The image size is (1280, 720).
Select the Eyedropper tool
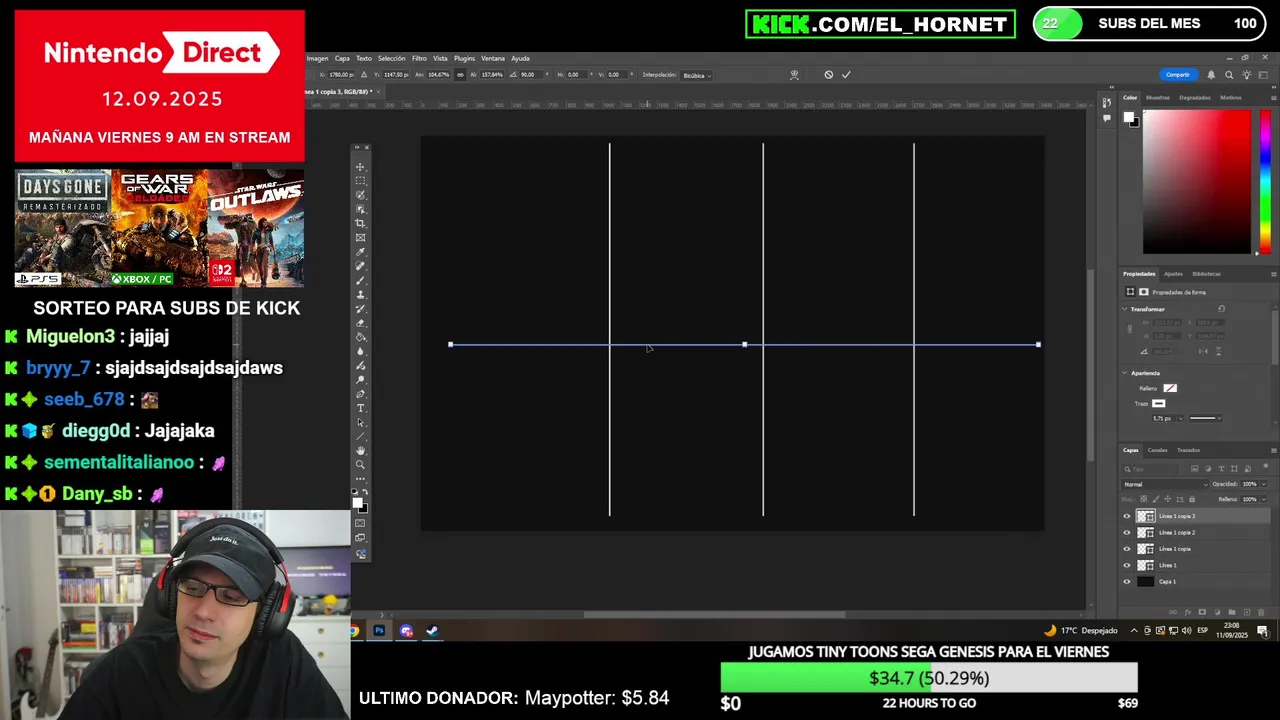[x=360, y=252]
